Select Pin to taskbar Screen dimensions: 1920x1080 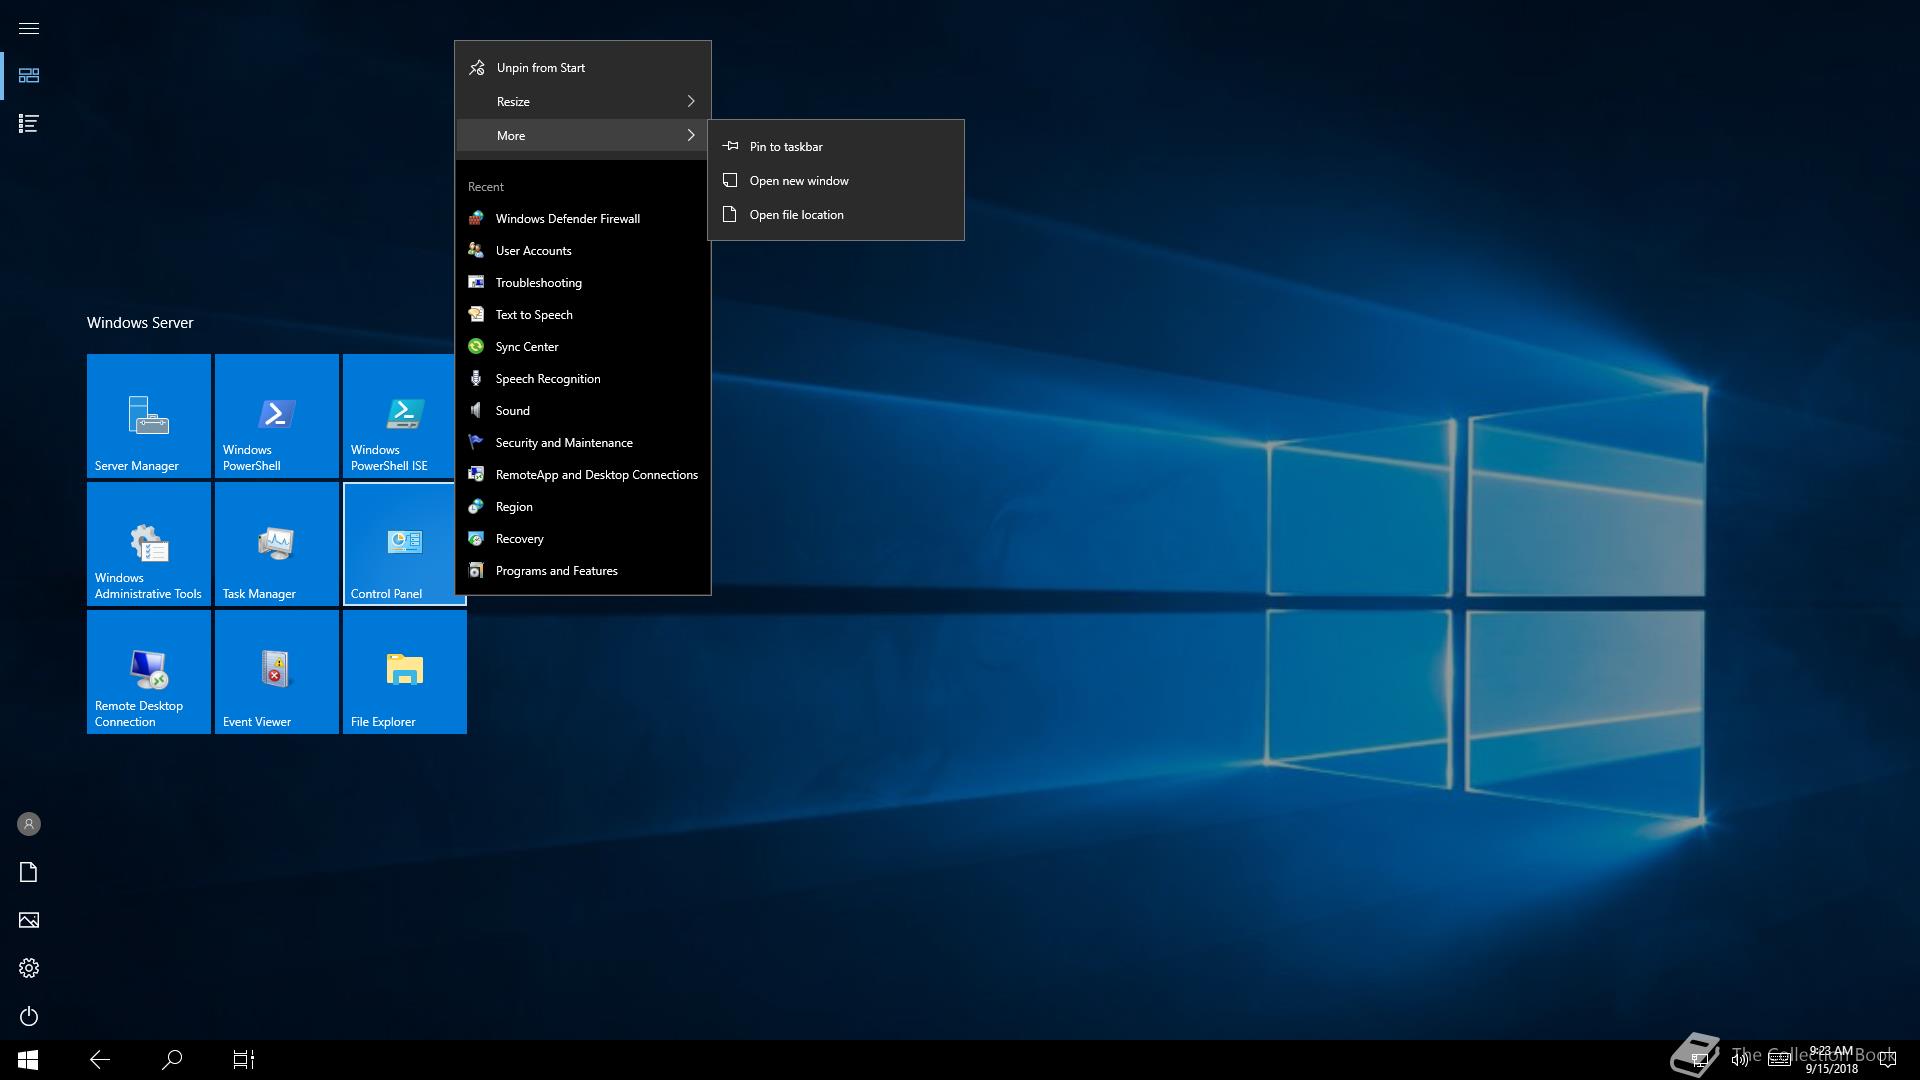tap(836, 147)
